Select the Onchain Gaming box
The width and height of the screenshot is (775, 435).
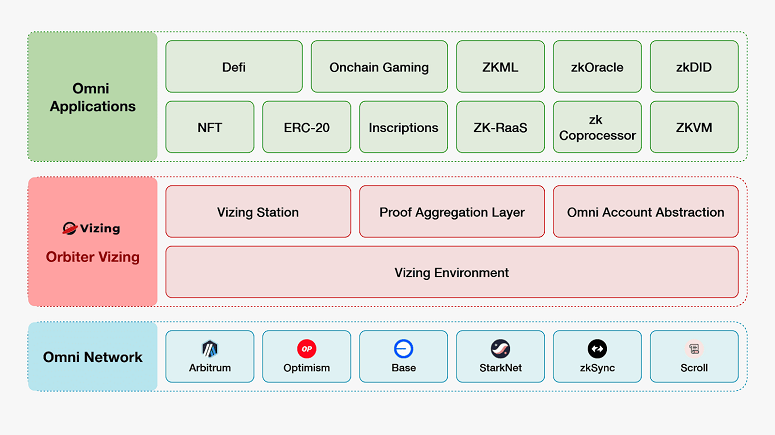pyautogui.click(x=379, y=67)
